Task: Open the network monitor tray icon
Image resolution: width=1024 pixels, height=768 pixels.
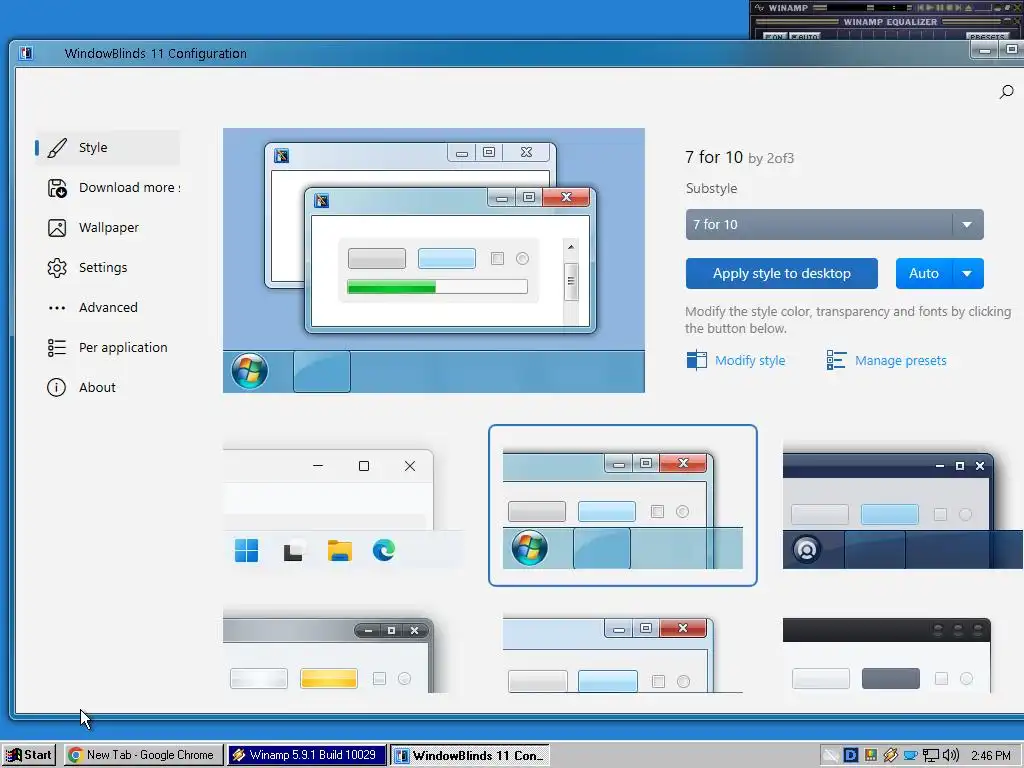Action: pos(930,756)
